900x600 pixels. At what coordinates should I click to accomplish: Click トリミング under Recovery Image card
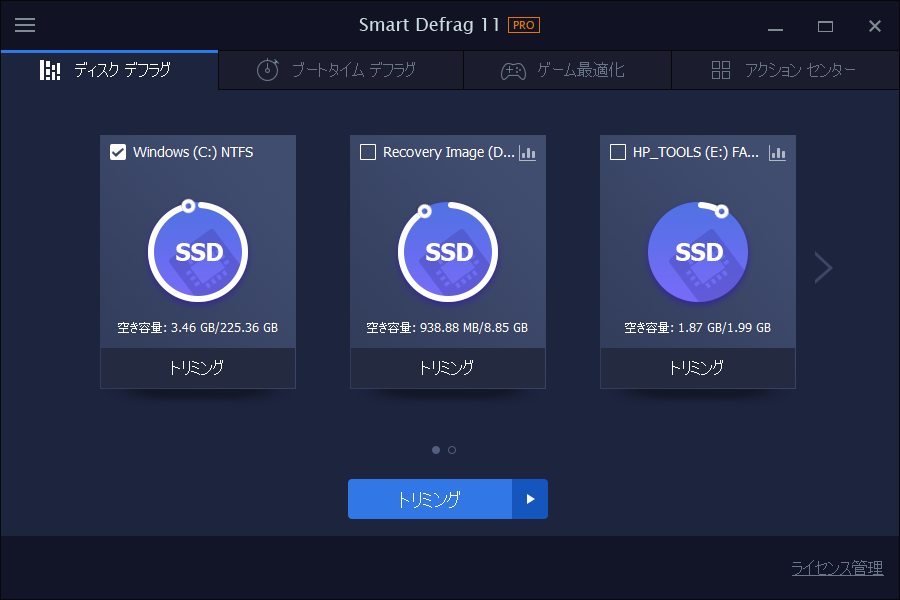pos(448,368)
